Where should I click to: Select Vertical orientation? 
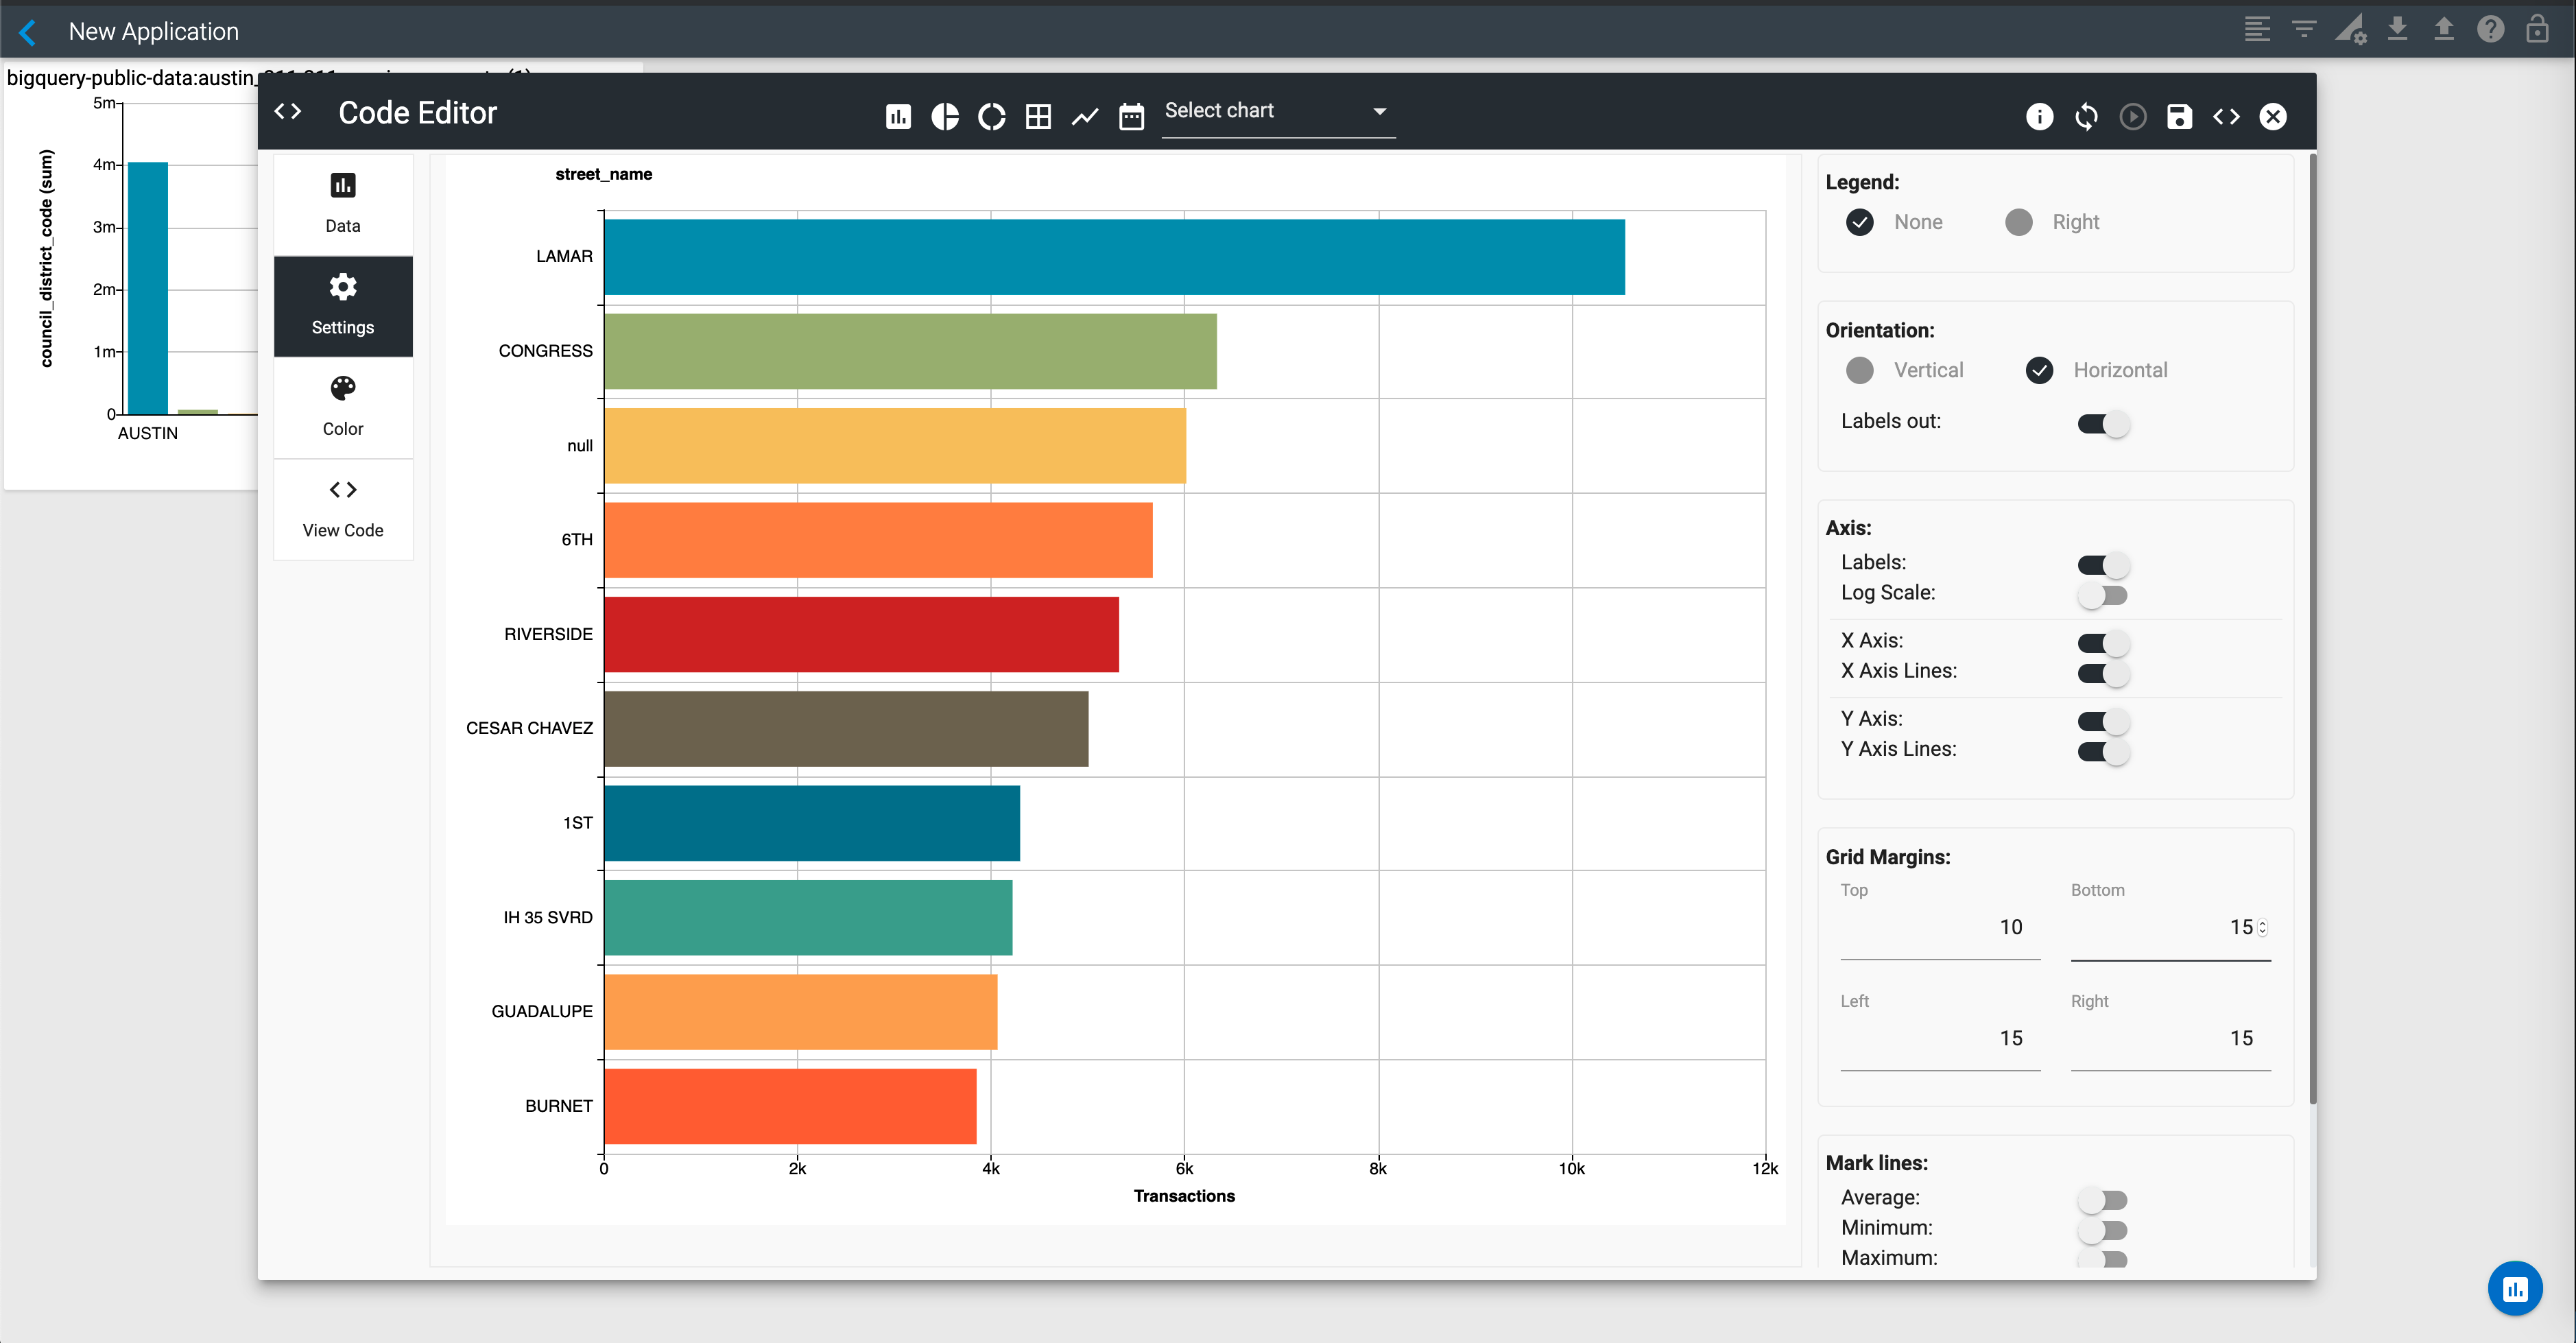[1860, 370]
